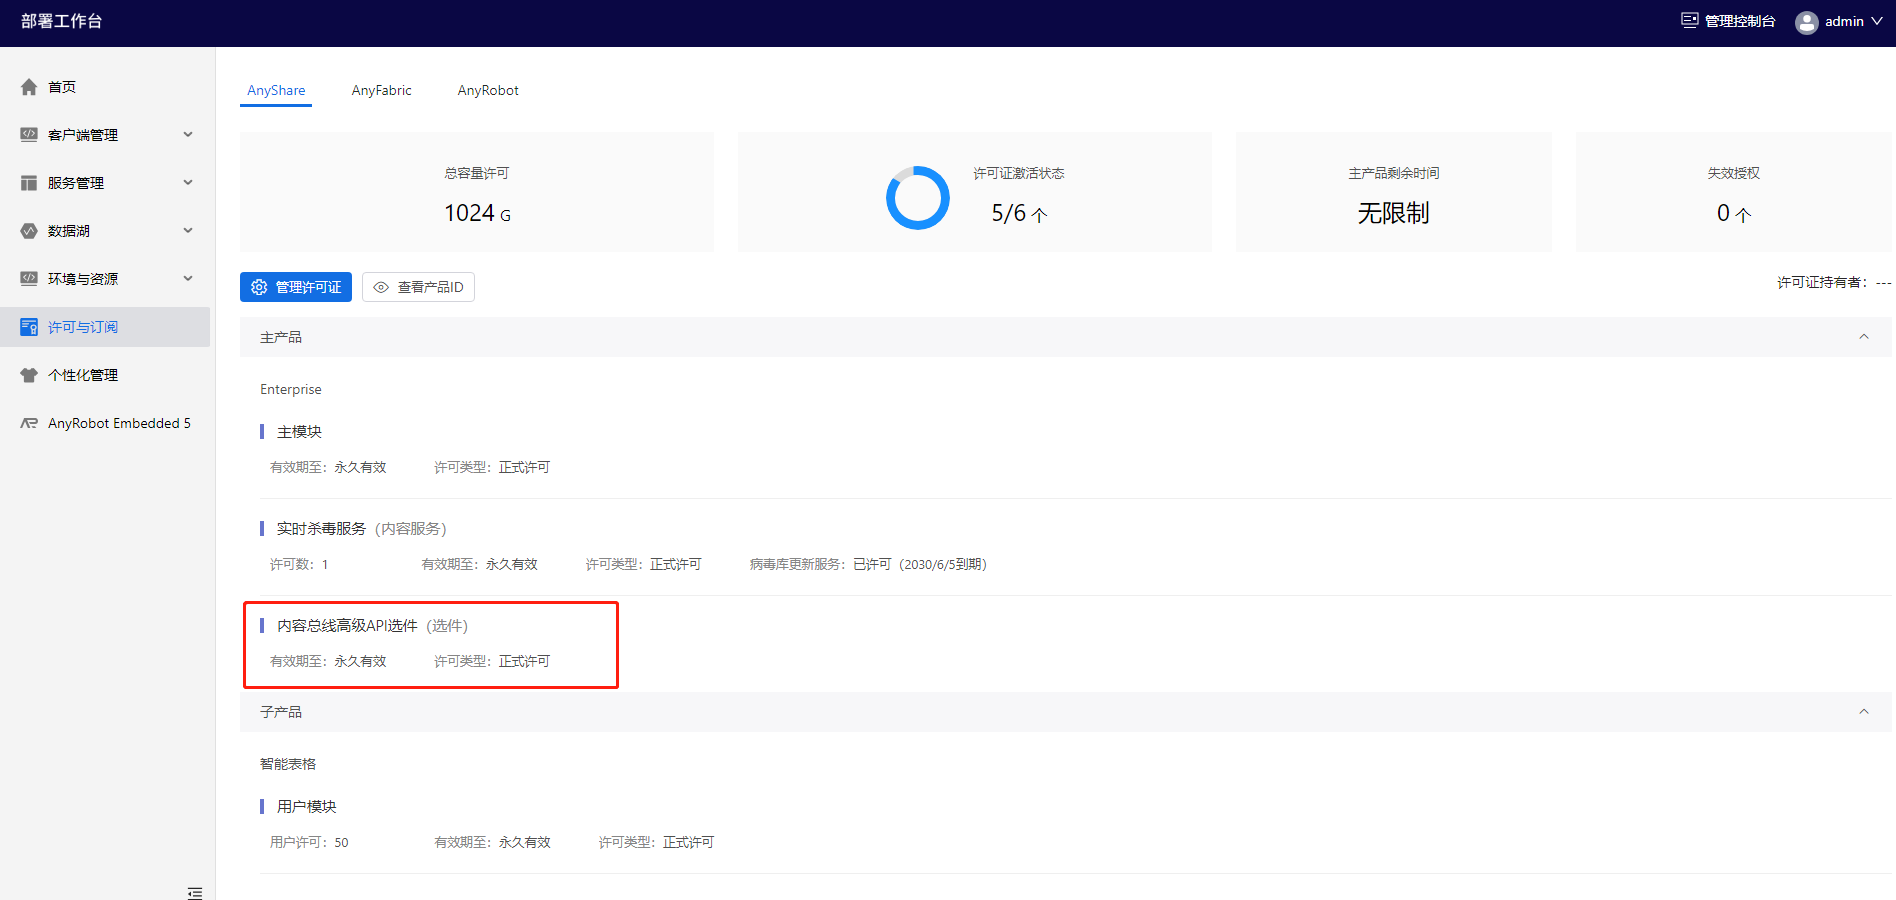Click the 服务管理 sidebar icon
1896x900 pixels.
point(29,183)
